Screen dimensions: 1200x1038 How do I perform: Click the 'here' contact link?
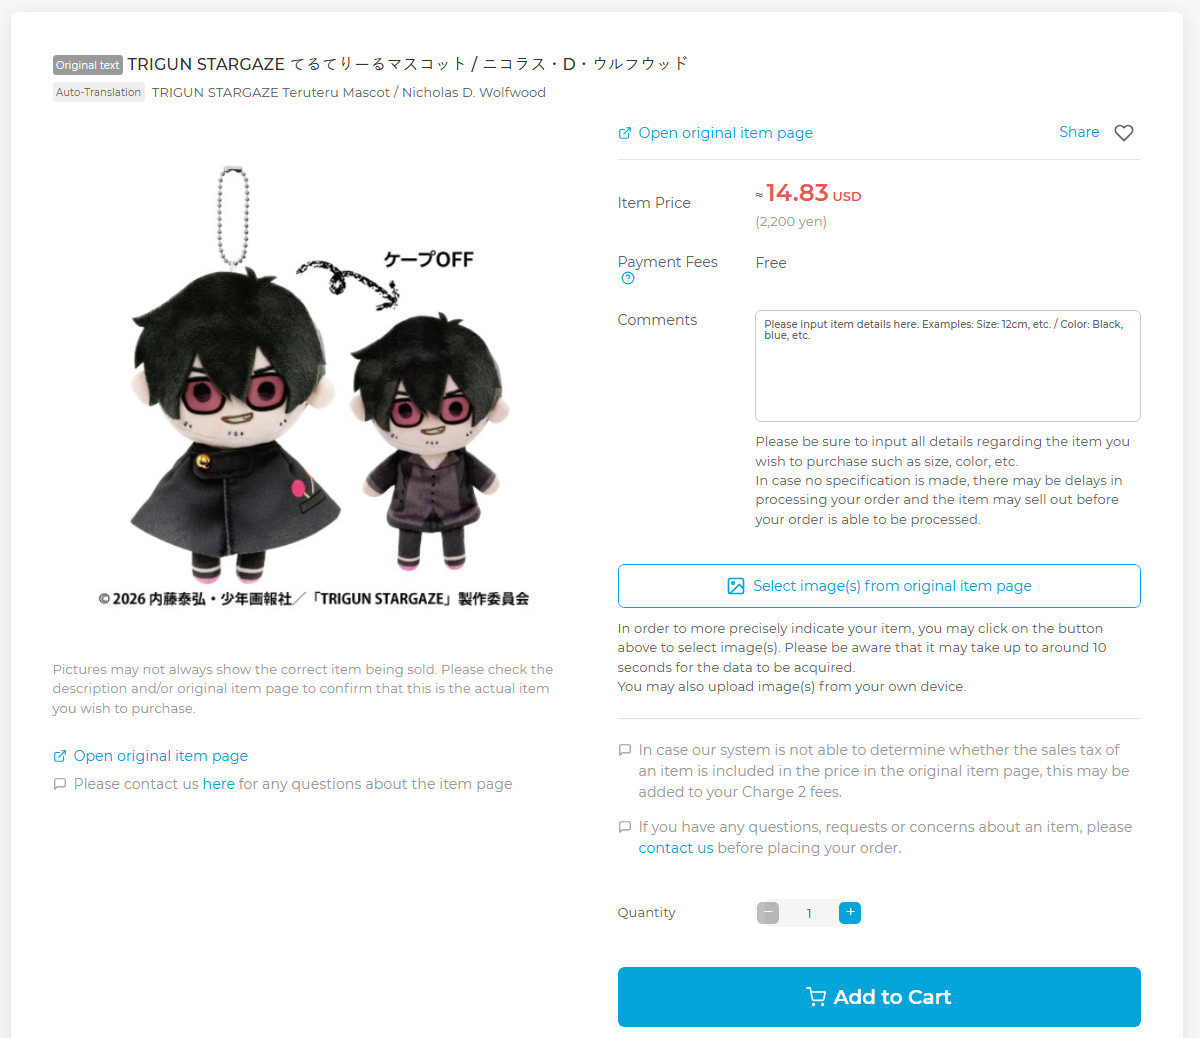[219, 784]
